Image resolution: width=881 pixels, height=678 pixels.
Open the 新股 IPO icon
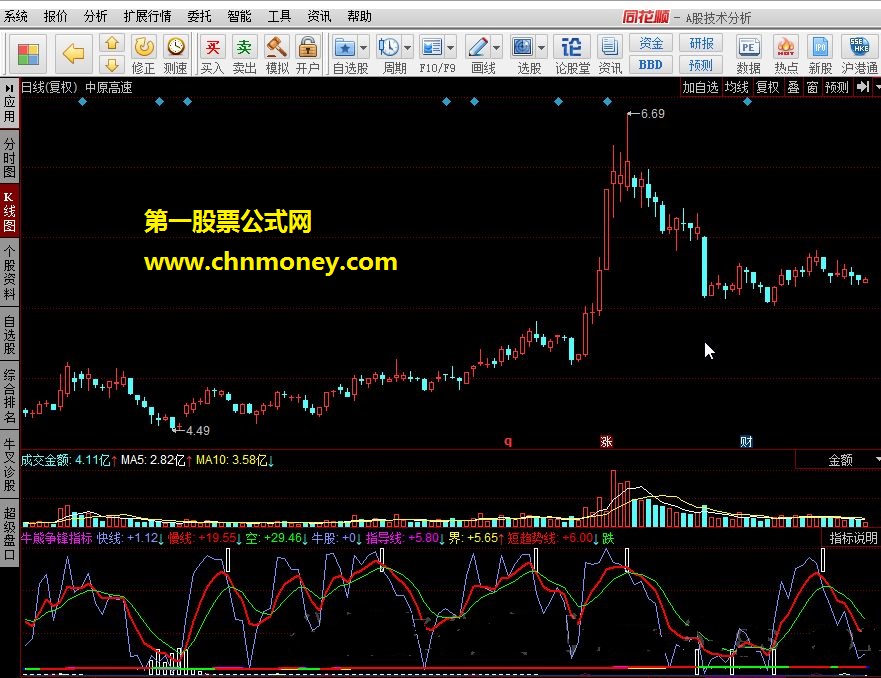[820, 47]
